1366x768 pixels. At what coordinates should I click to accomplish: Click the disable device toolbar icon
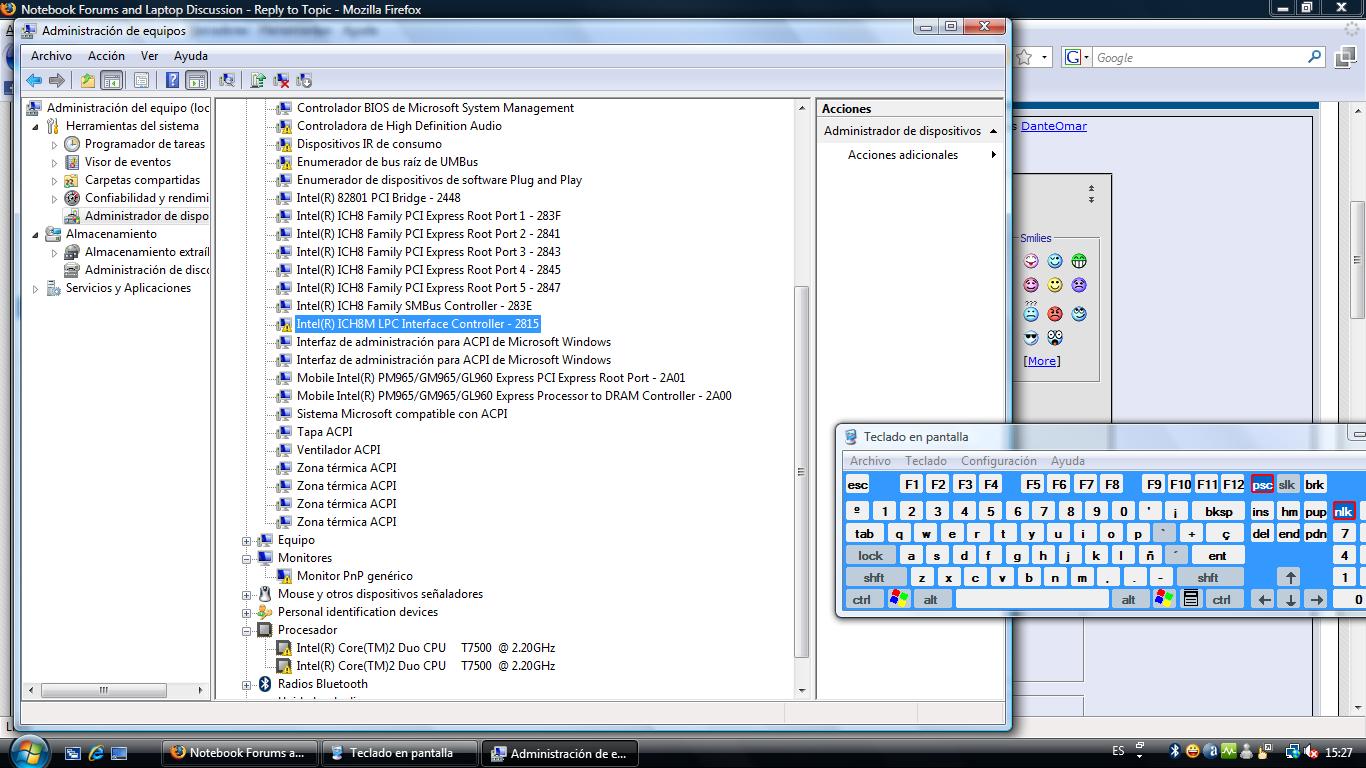click(305, 80)
